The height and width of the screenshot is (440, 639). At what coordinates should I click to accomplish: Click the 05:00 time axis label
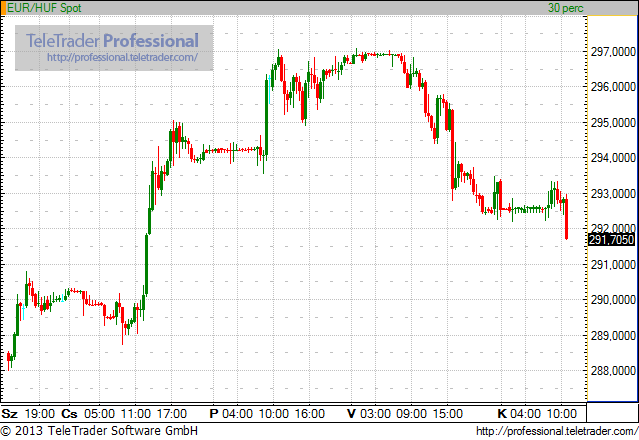pos(99,414)
